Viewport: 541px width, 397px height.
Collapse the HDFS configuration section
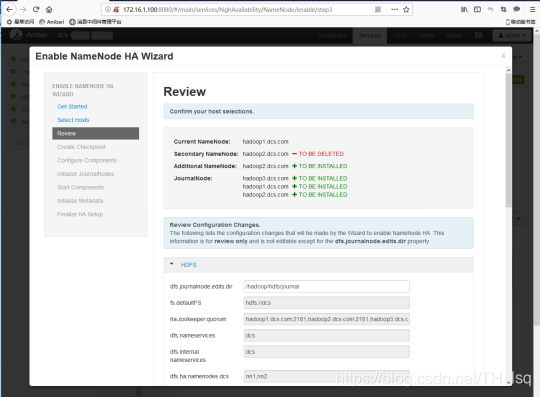pyautogui.click(x=171, y=264)
